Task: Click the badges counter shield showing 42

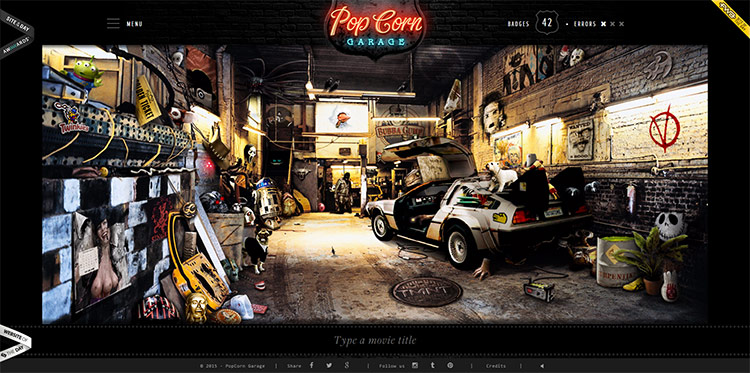Action: click(x=547, y=22)
